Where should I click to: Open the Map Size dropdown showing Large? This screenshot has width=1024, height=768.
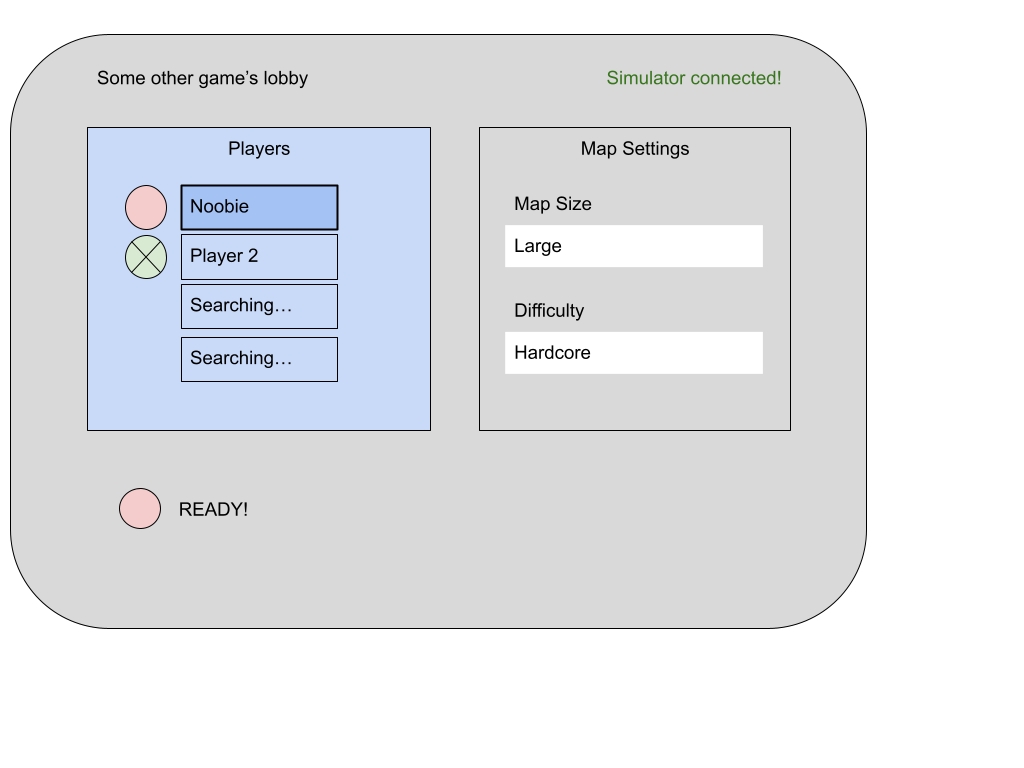pyautogui.click(x=634, y=246)
